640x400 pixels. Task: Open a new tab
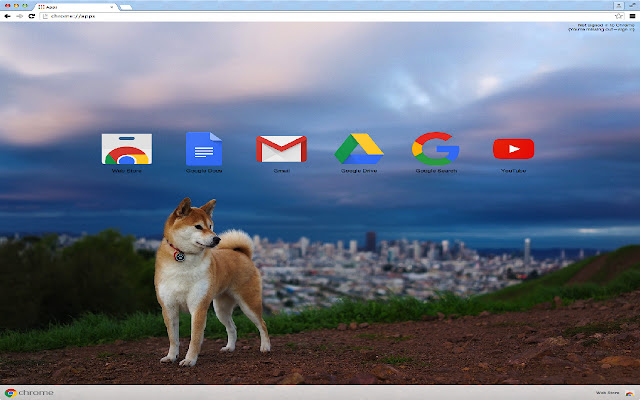[x=126, y=7]
